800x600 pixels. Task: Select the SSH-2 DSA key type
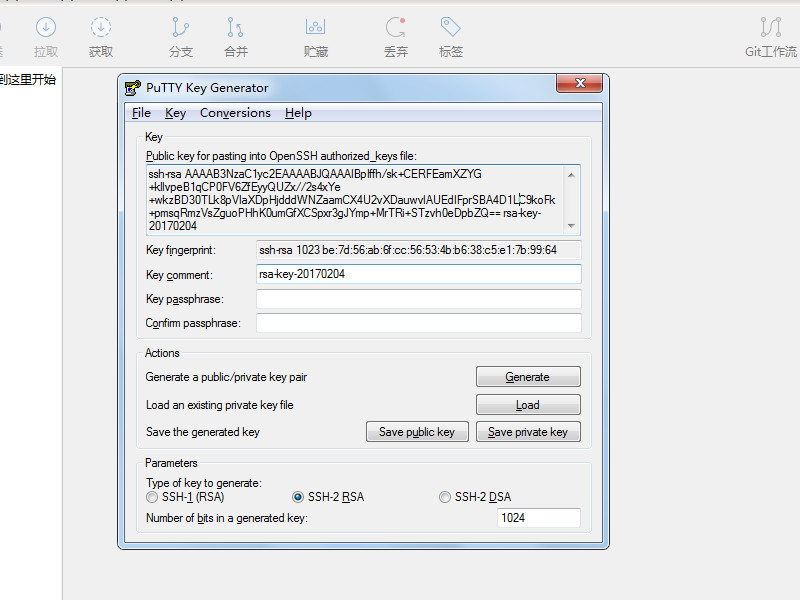[445, 497]
